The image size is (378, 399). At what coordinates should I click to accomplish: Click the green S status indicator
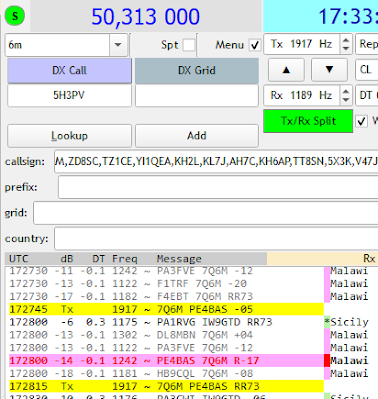click(15, 16)
